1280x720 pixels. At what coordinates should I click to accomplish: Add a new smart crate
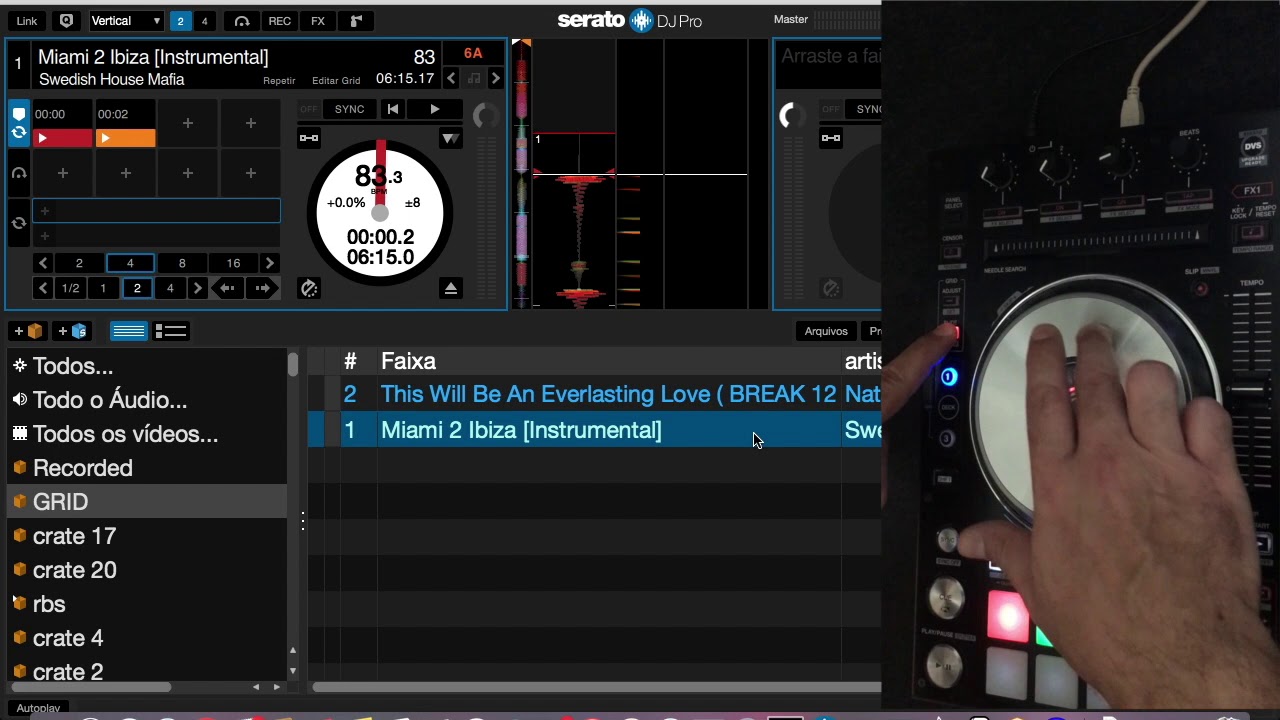72,331
